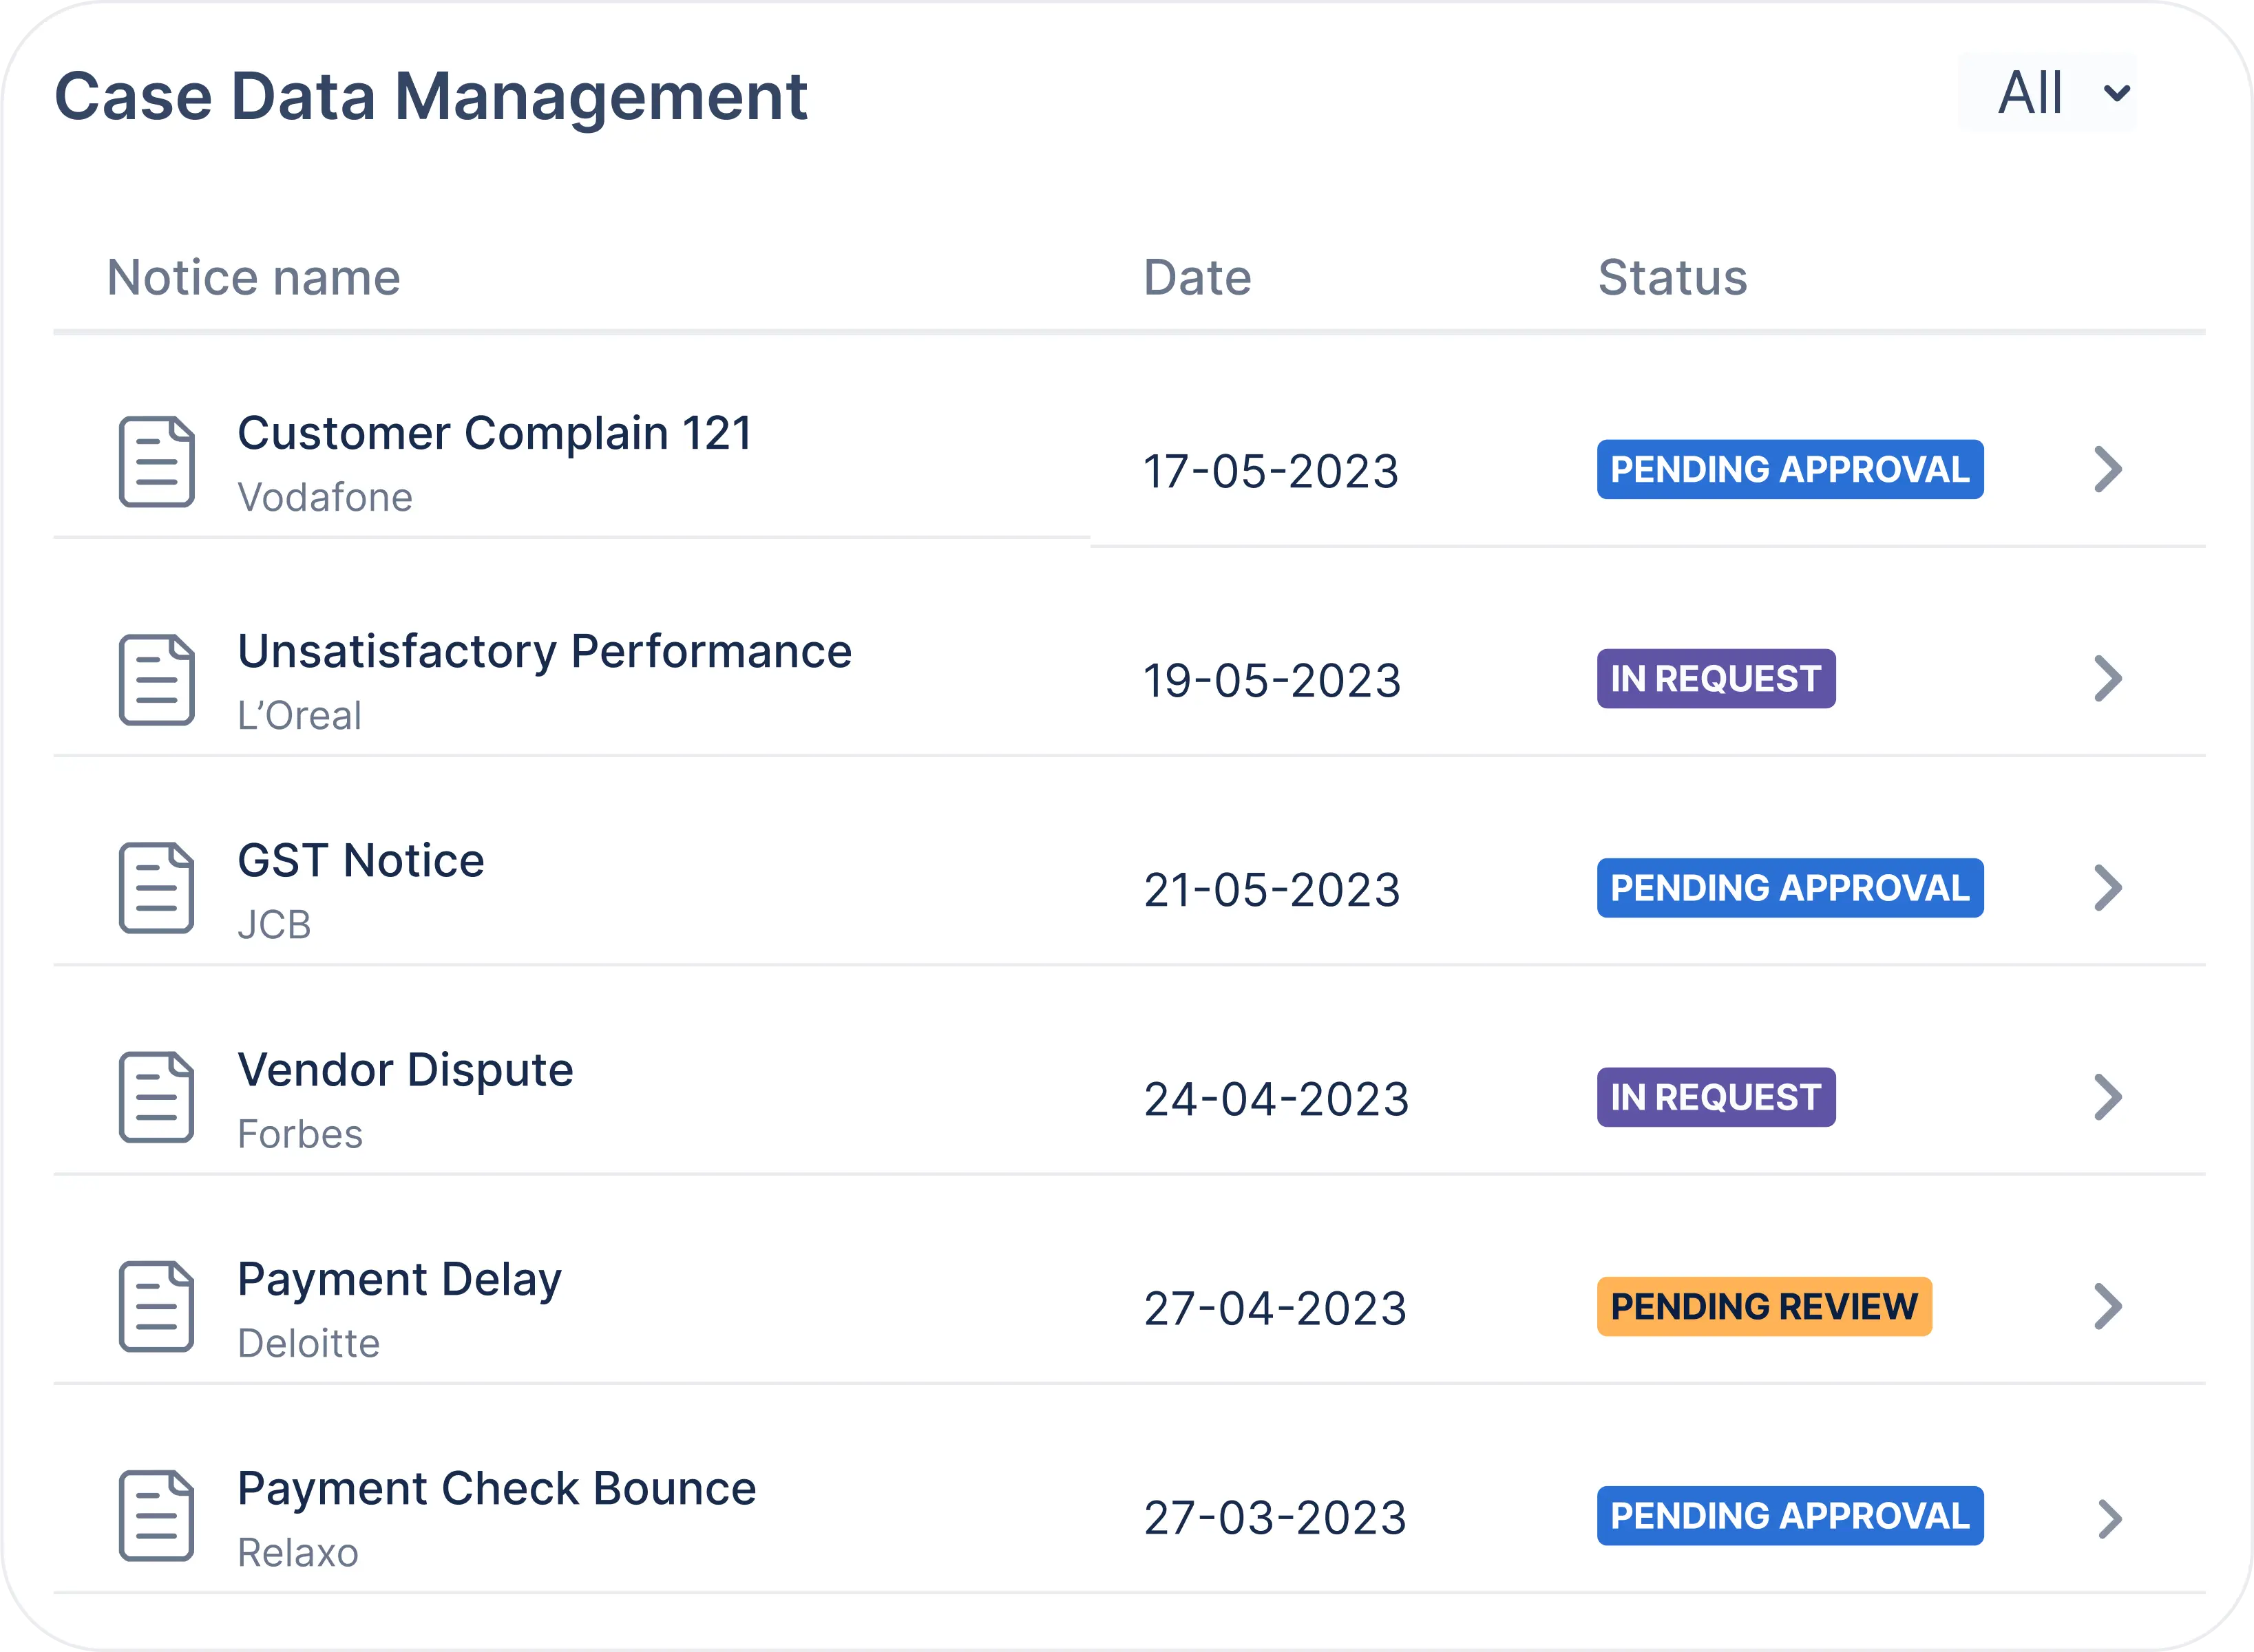Select the Relaxo company label
Image resolution: width=2254 pixels, height=1652 pixels.
(298, 1552)
